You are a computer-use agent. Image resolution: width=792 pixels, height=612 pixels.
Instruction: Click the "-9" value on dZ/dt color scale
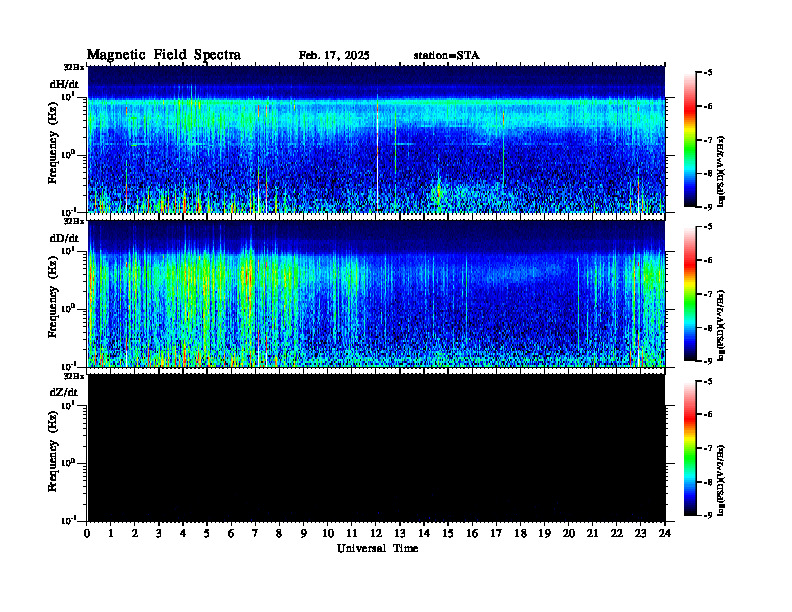click(x=708, y=516)
